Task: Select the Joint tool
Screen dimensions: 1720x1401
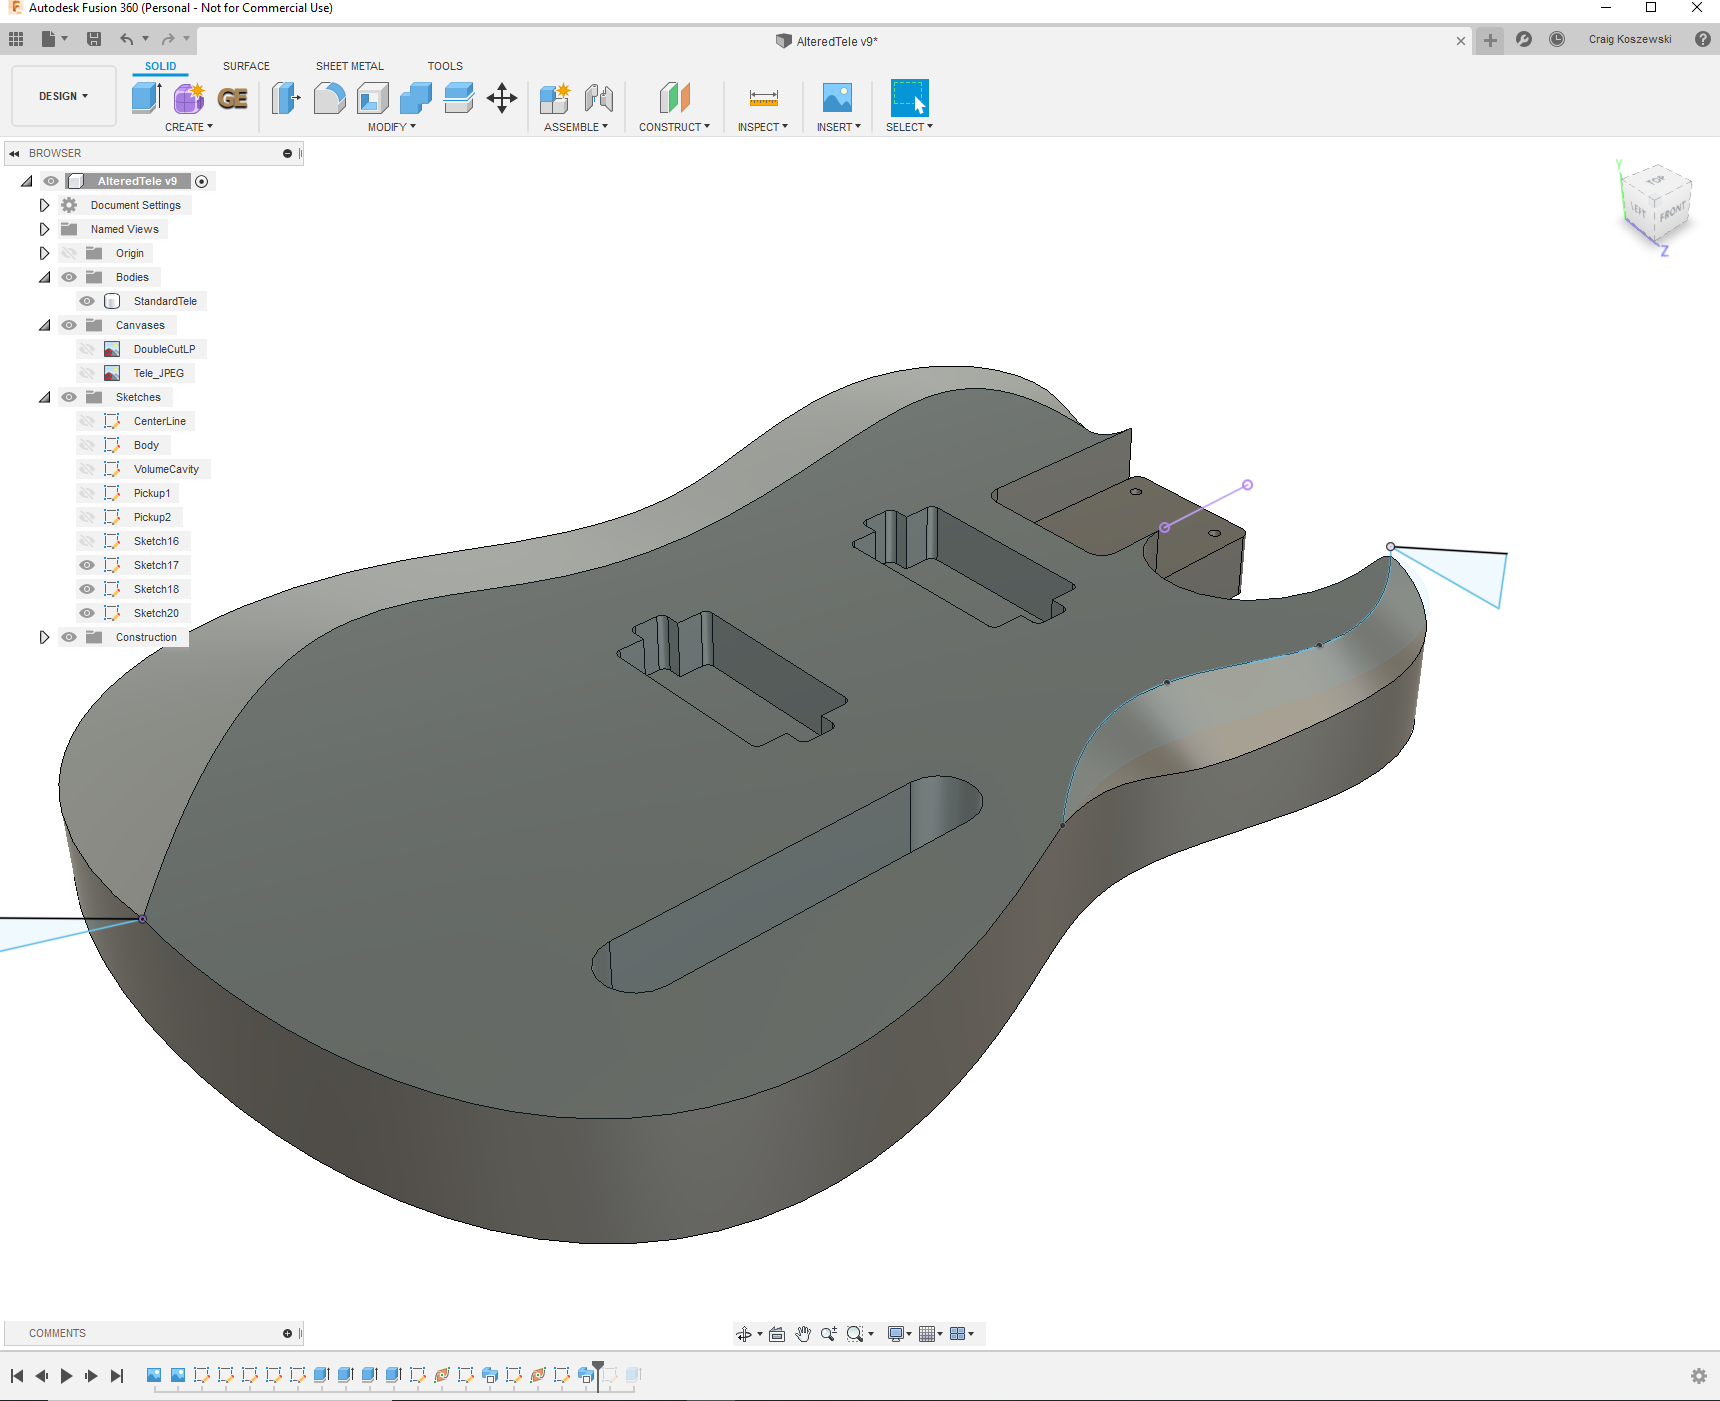Action: [x=599, y=98]
